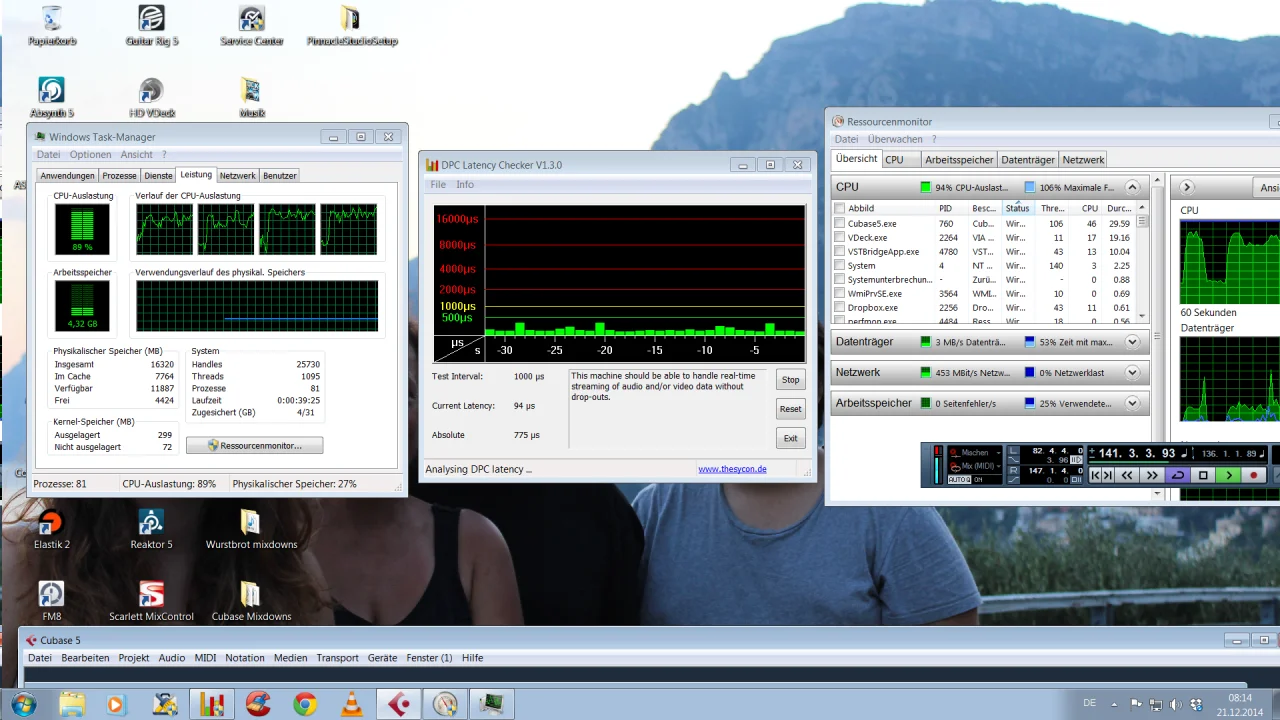Open the www.thesycon.de link
This screenshot has width=1280, height=720.
732,469
